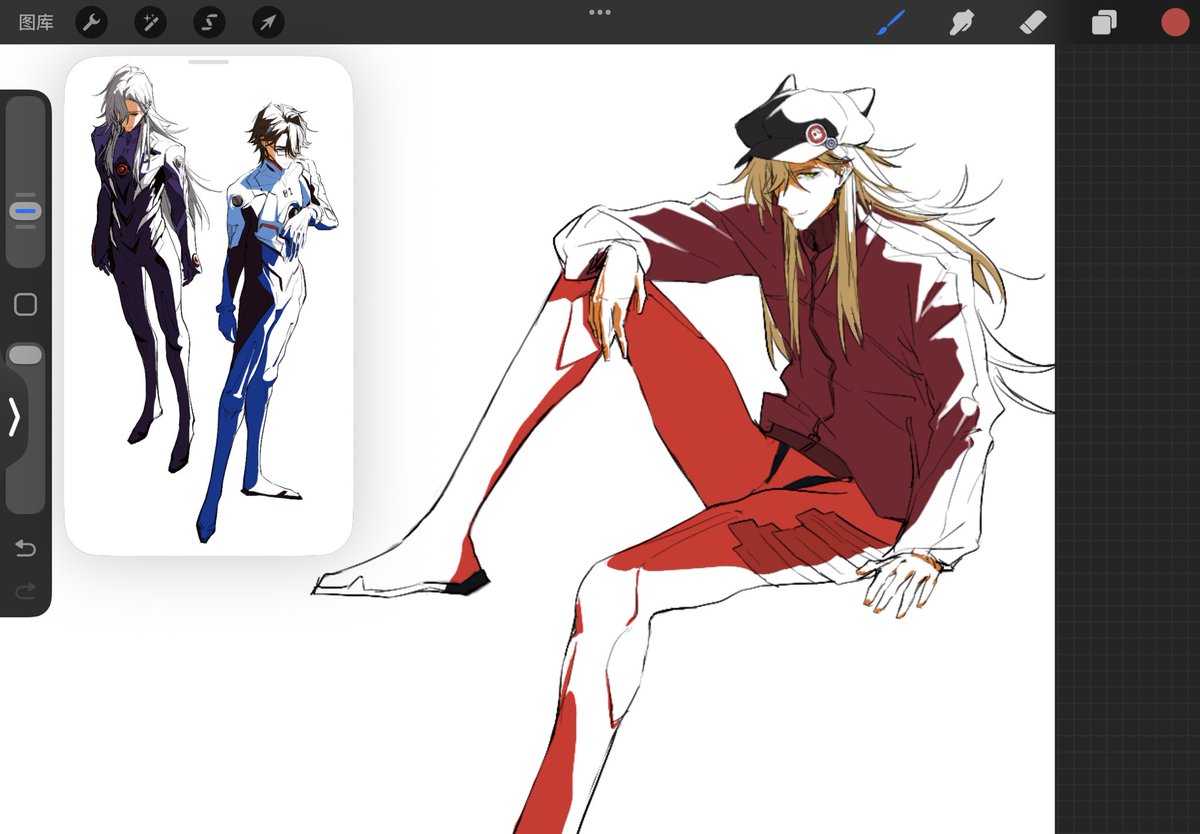The width and height of the screenshot is (1200, 834).
Task: Open the Adjustments magic wand menu
Action: (x=151, y=22)
